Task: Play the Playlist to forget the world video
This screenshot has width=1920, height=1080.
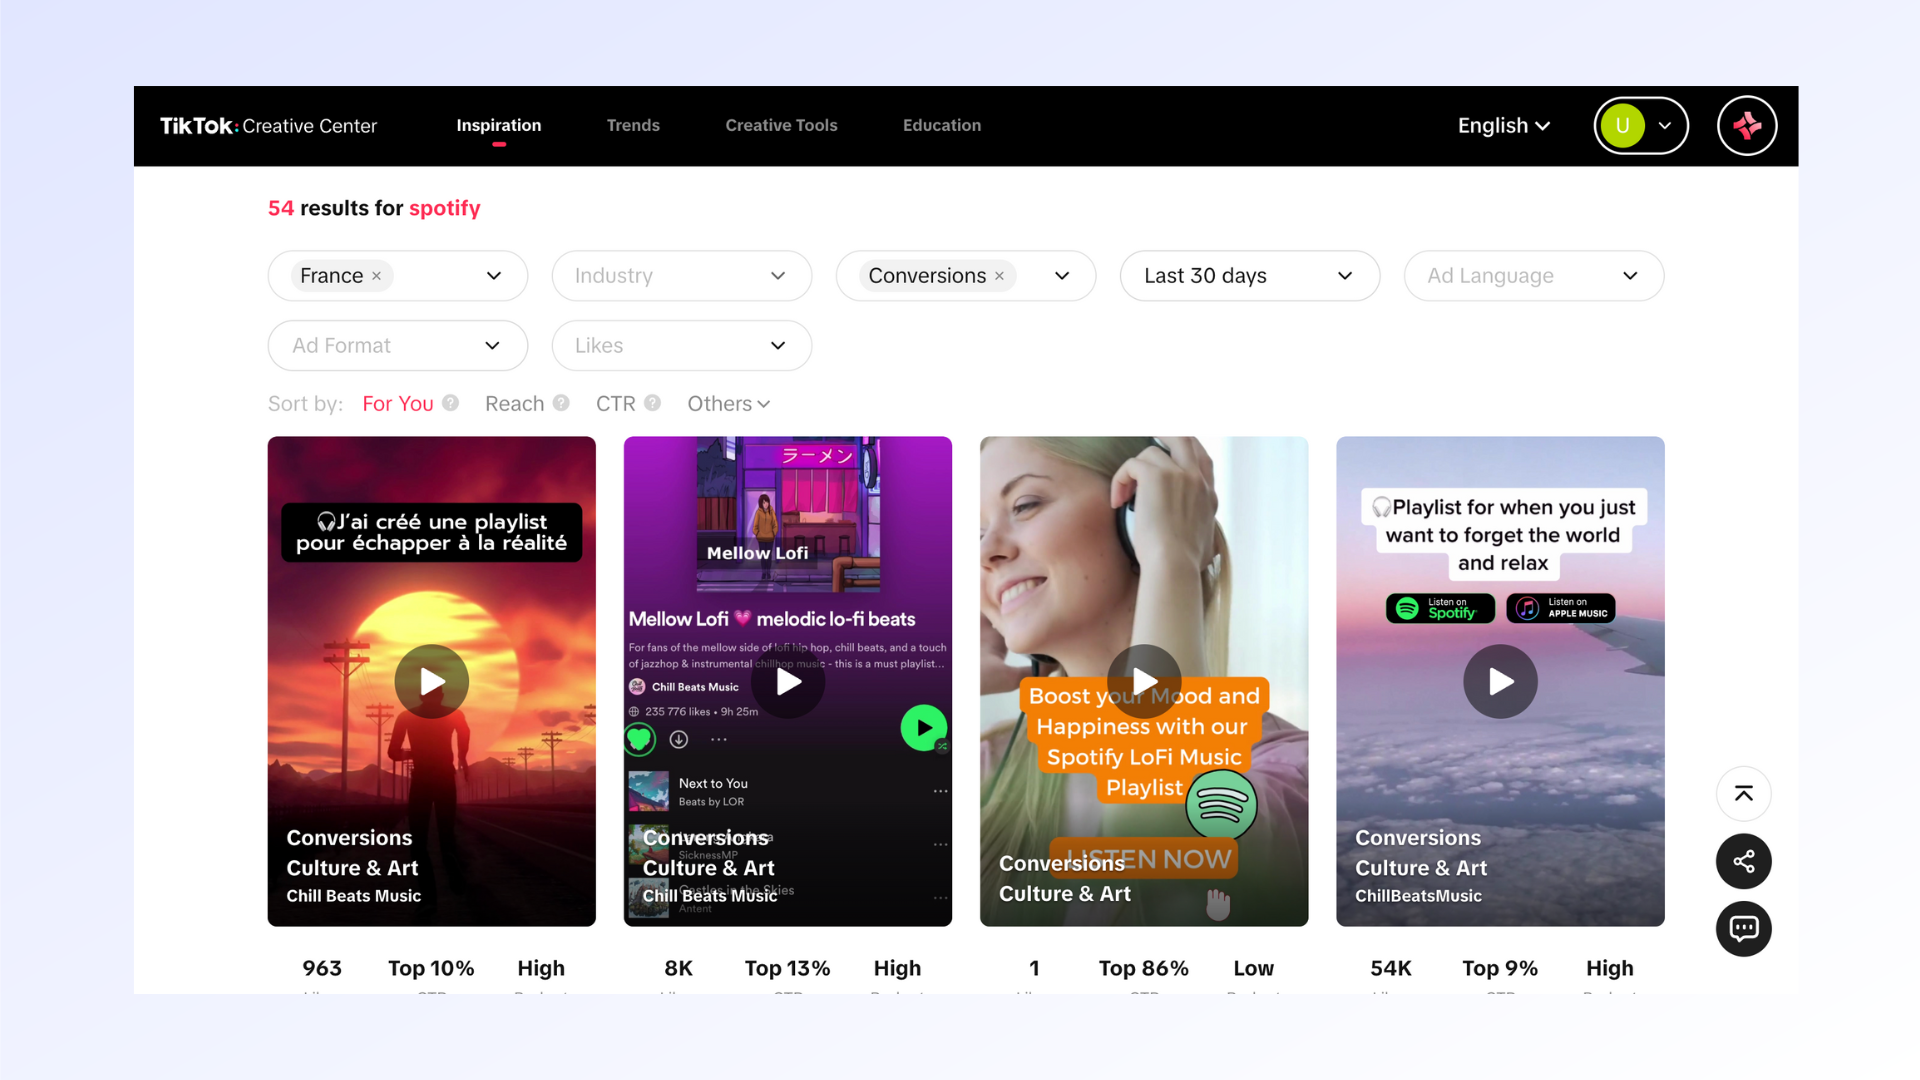Action: tap(1500, 682)
